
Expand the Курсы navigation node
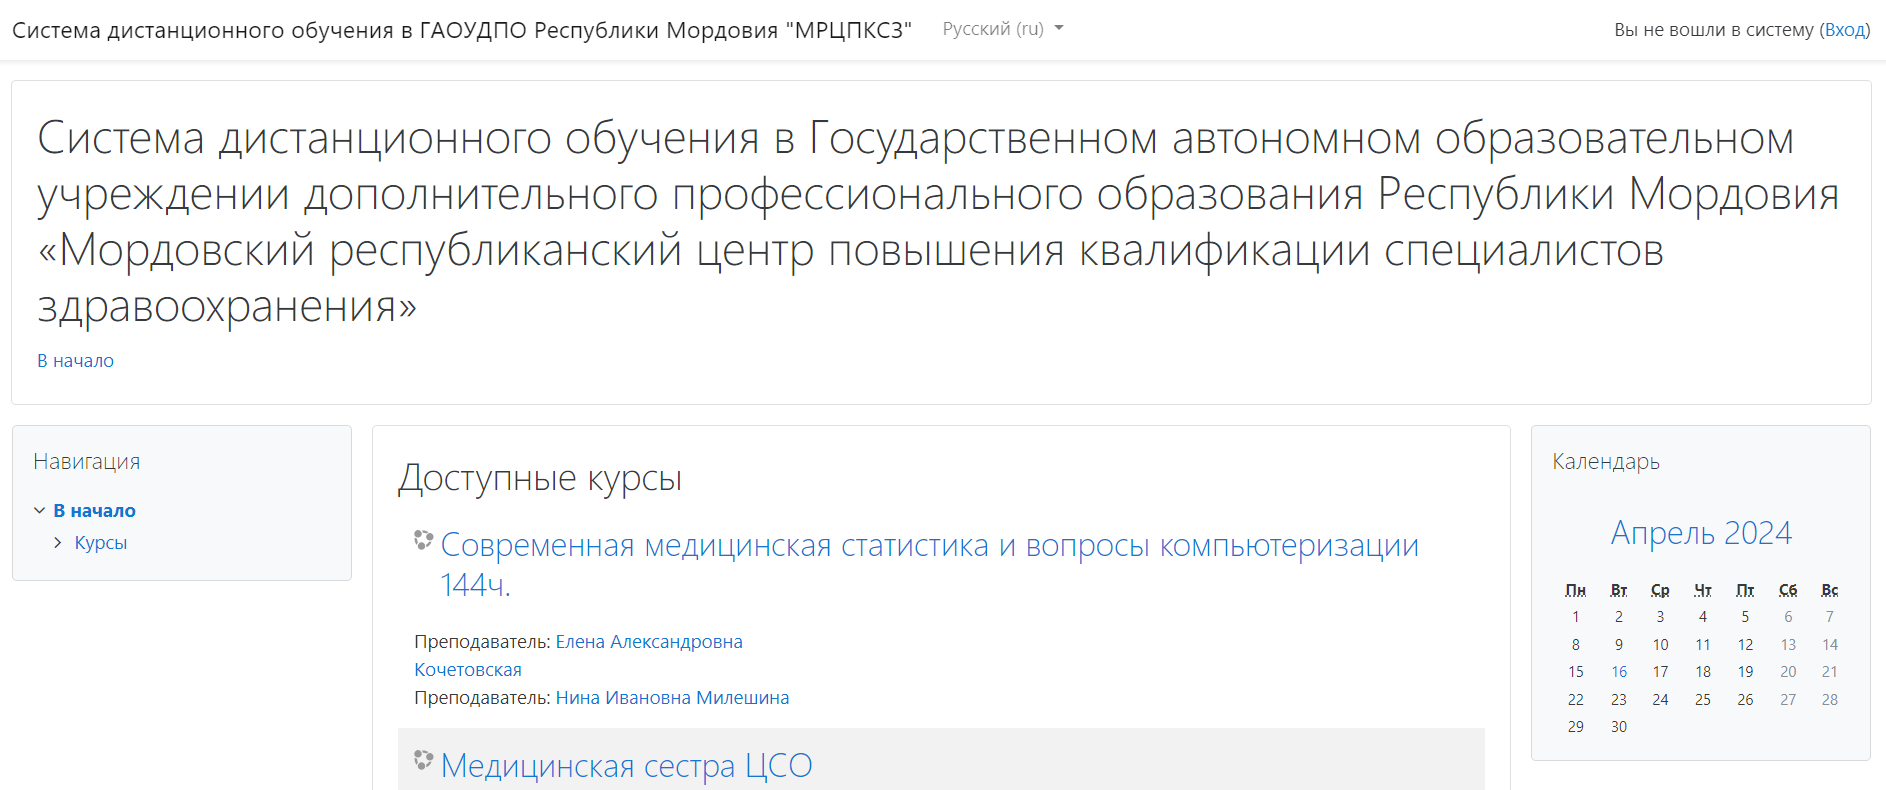pyautogui.click(x=58, y=542)
